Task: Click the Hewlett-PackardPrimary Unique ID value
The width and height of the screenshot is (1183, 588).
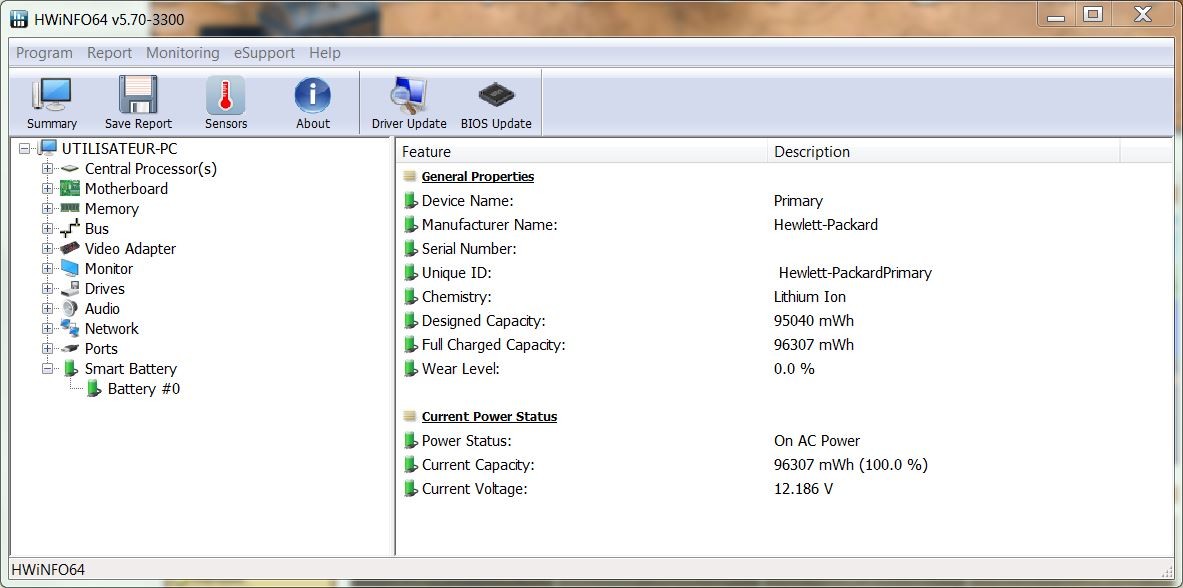Action: coord(855,273)
